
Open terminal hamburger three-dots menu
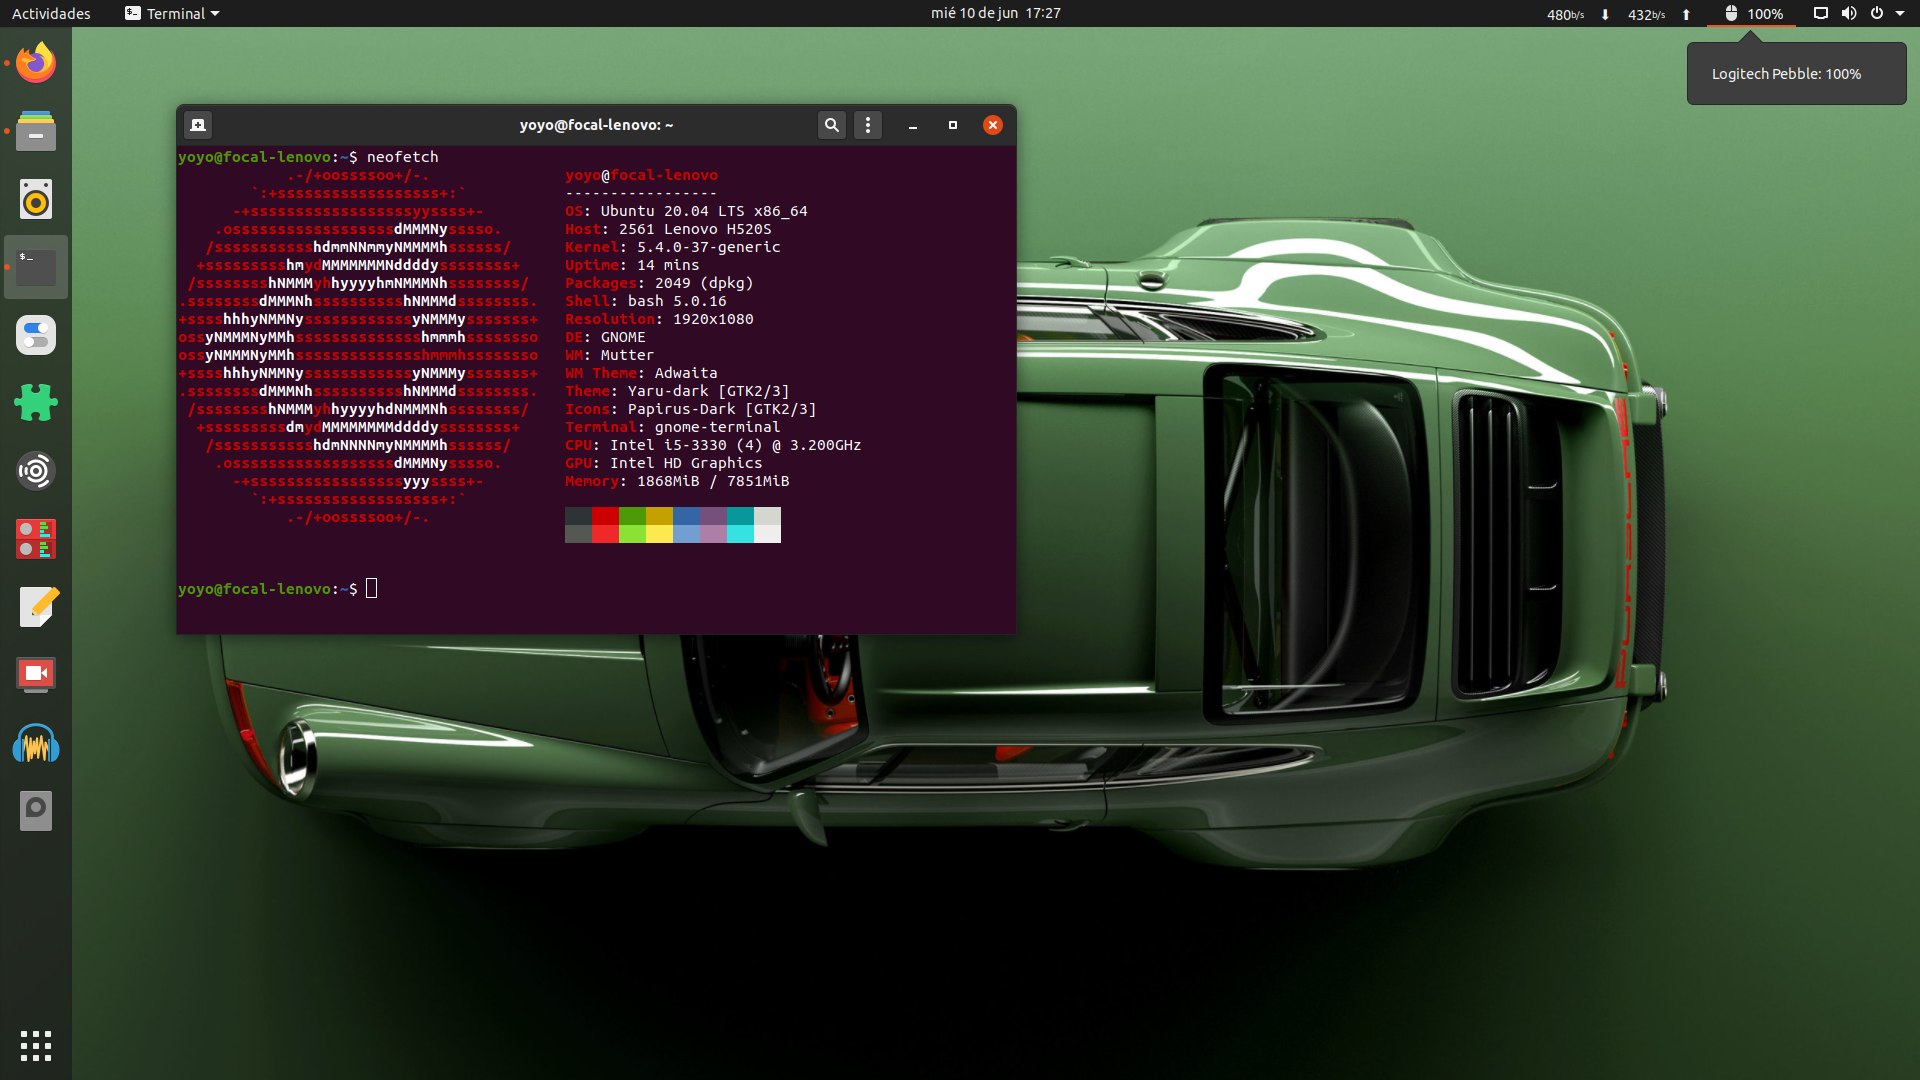[x=868, y=125]
